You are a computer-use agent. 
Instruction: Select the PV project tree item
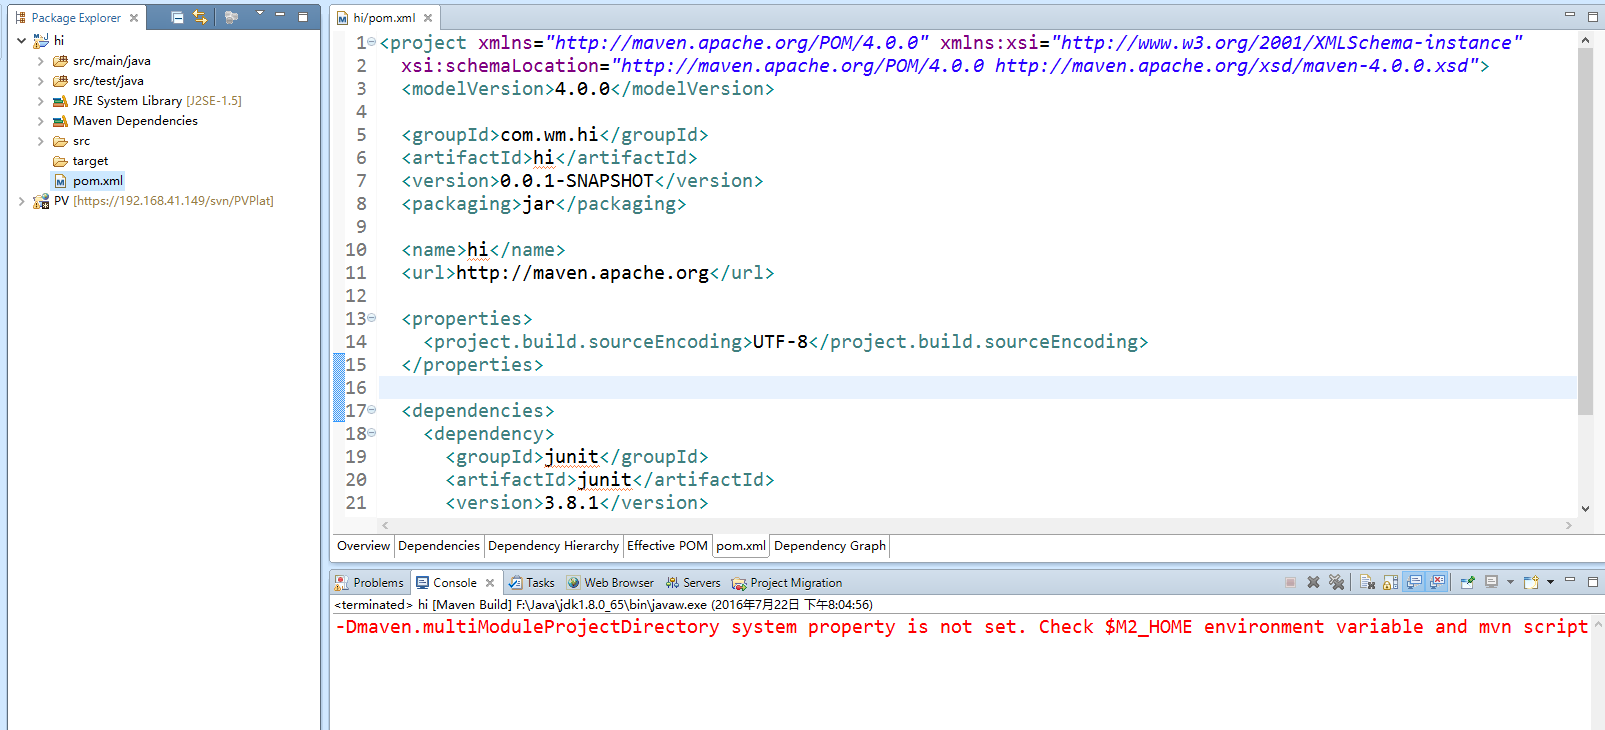(153, 201)
